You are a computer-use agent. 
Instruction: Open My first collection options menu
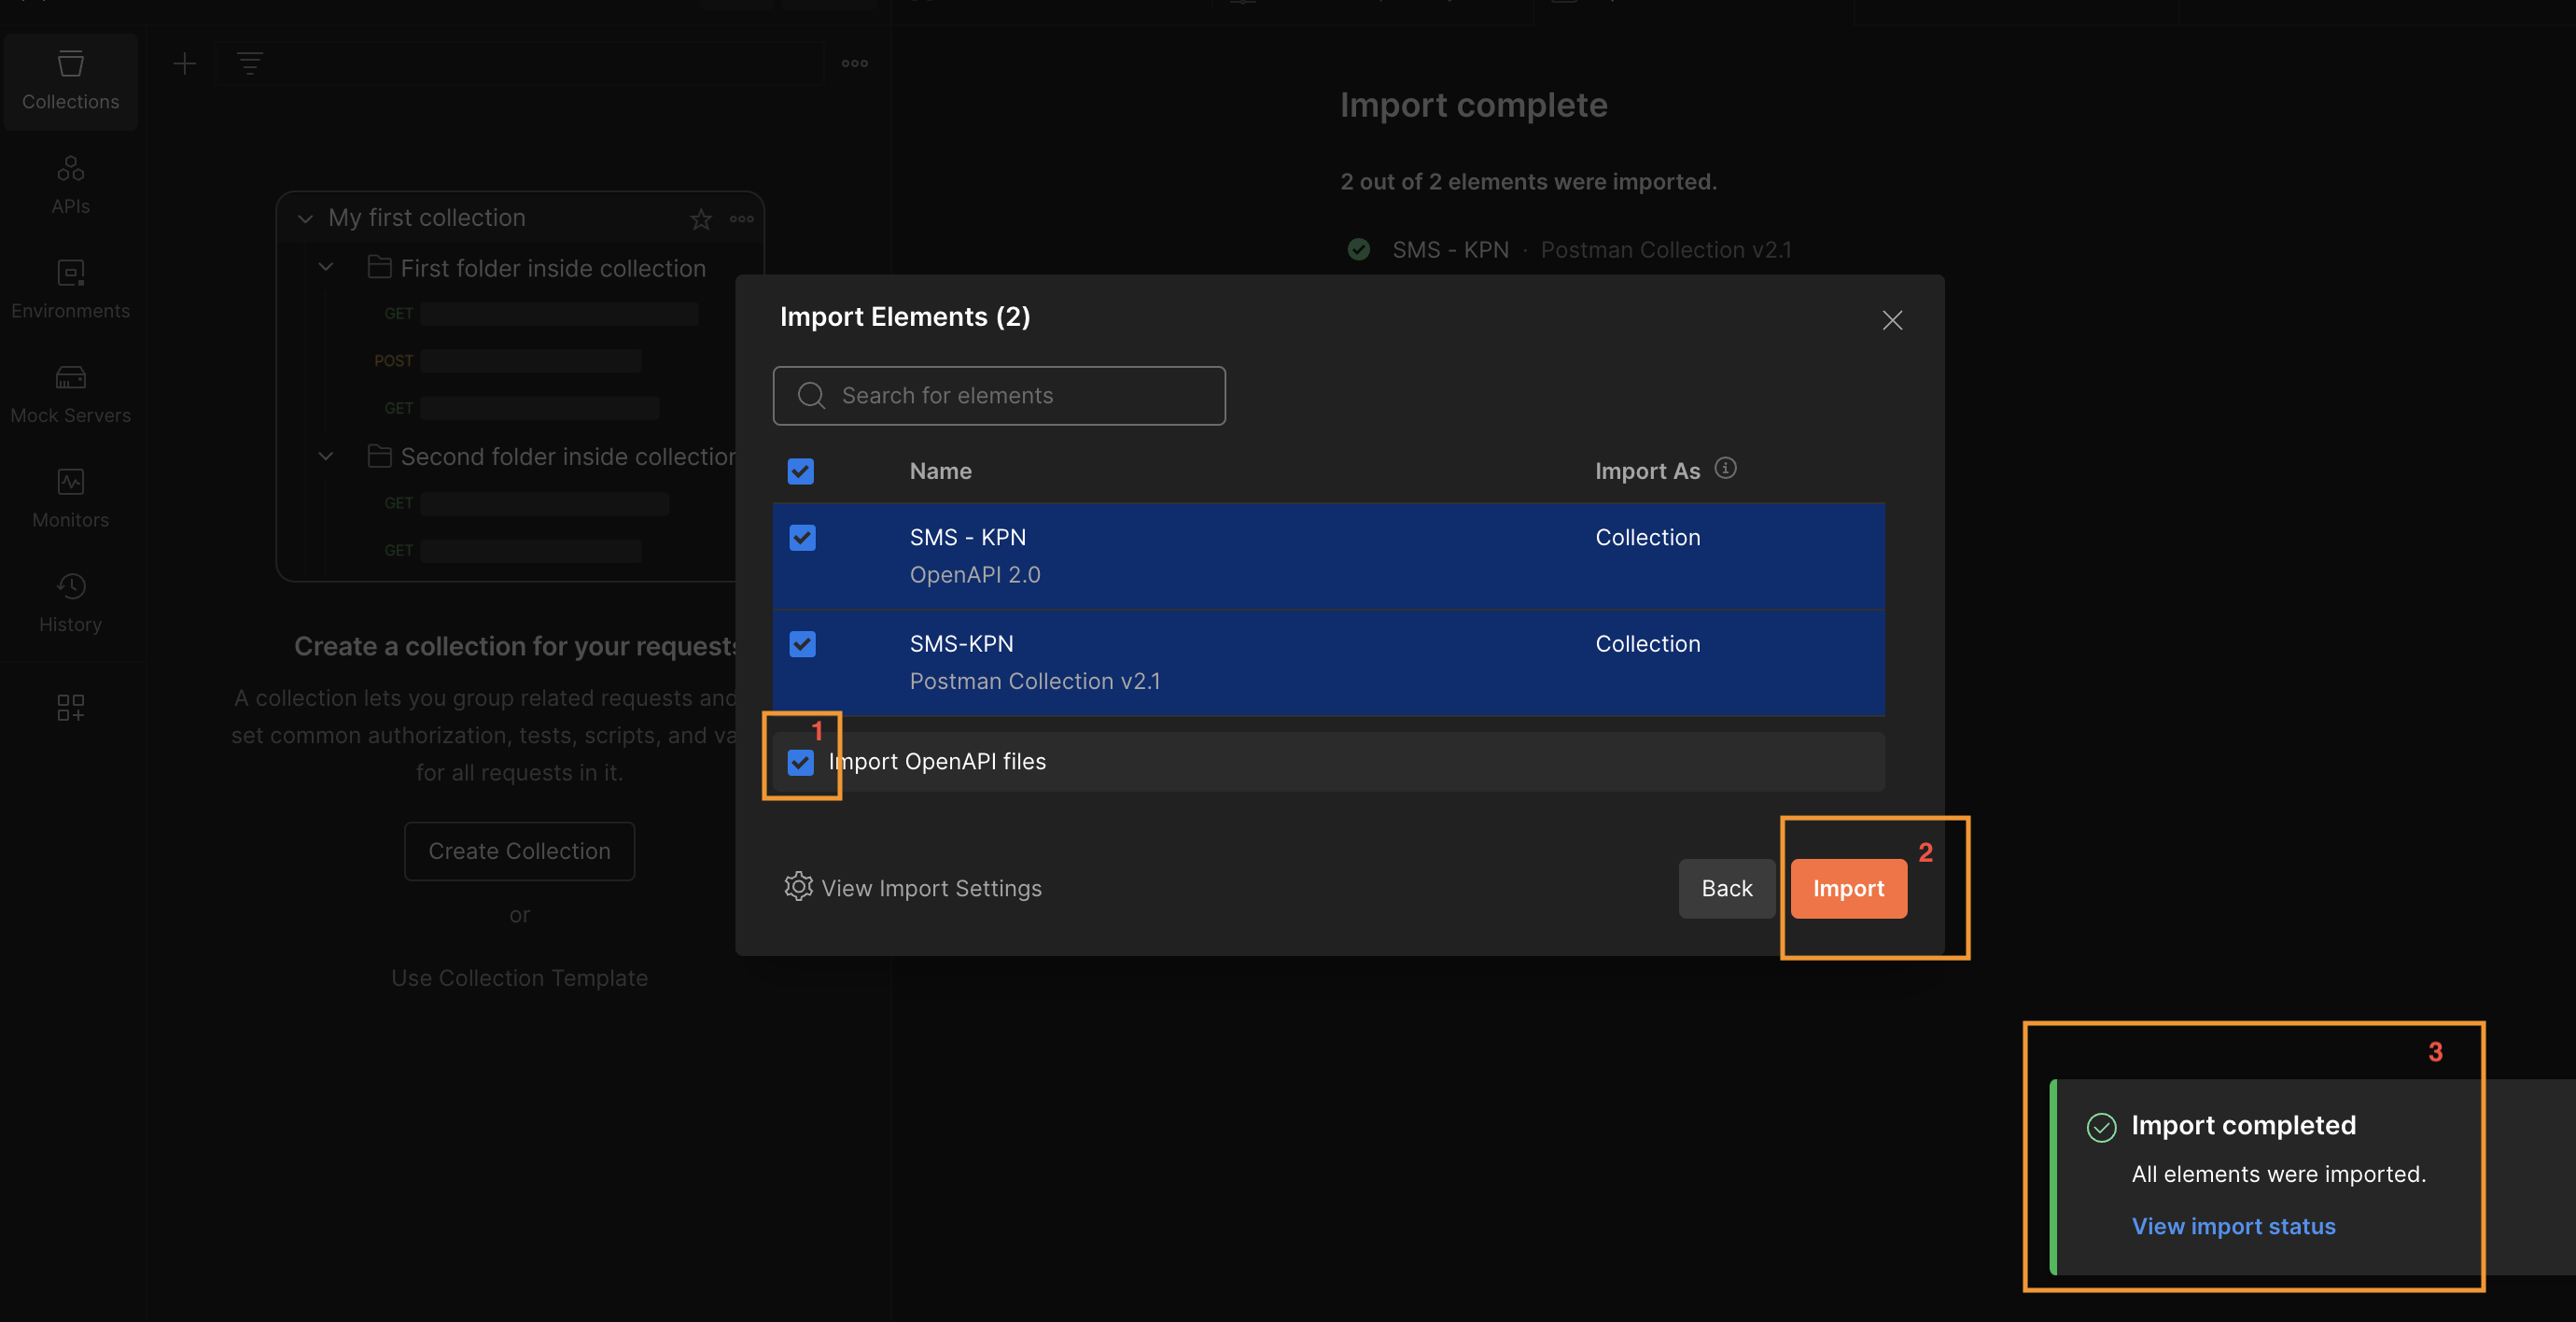(x=741, y=219)
